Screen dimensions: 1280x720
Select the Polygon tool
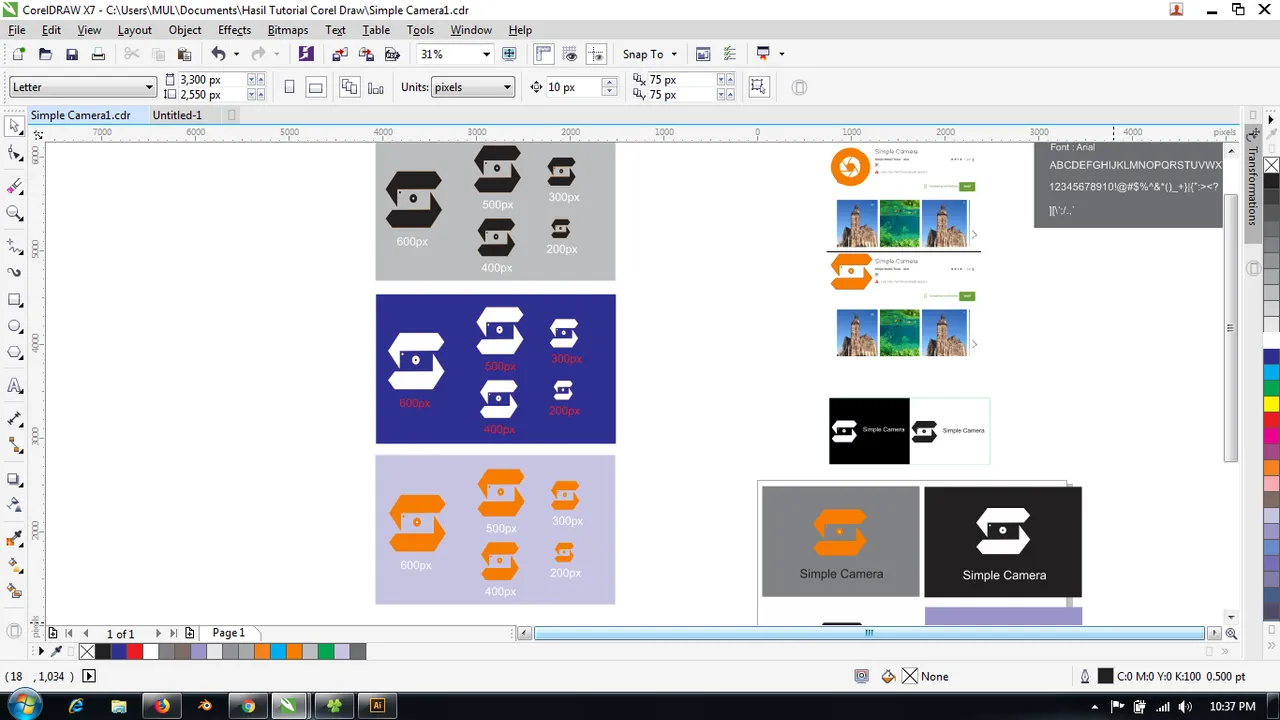[14, 353]
